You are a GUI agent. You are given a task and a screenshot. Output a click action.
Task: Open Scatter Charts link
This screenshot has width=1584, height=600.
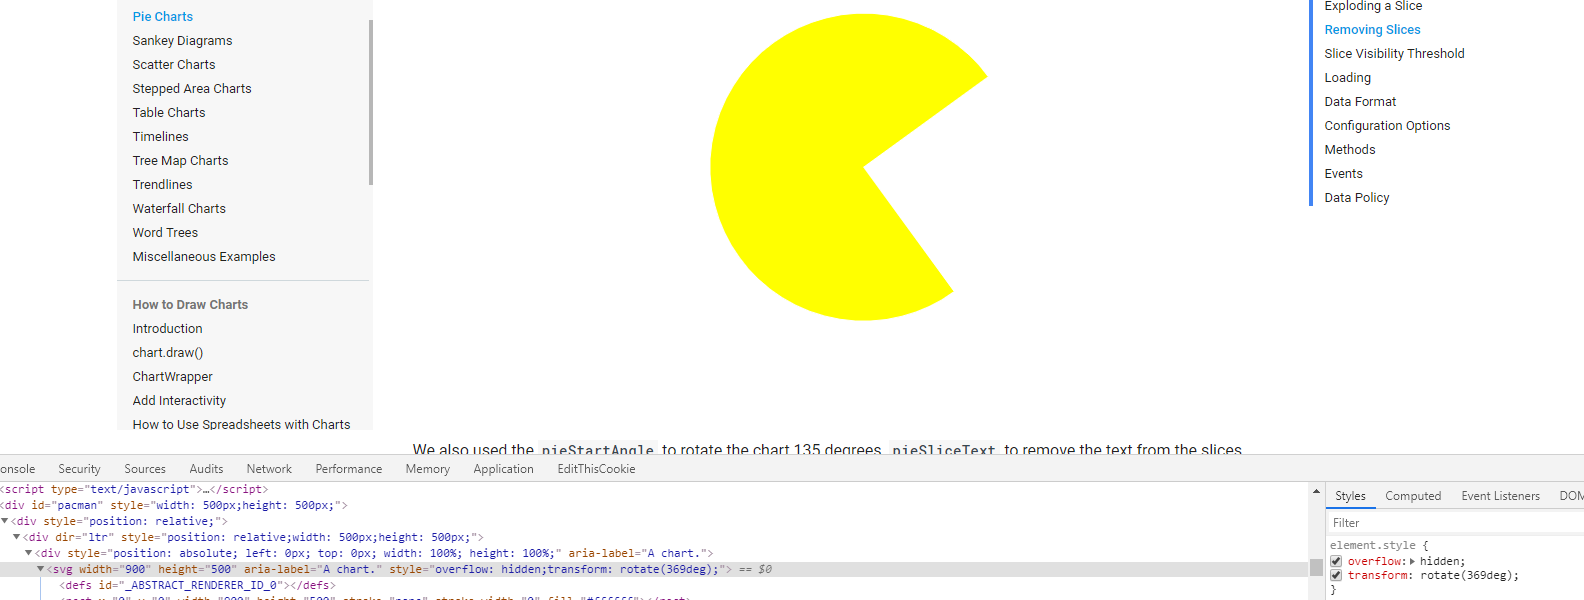point(174,65)
